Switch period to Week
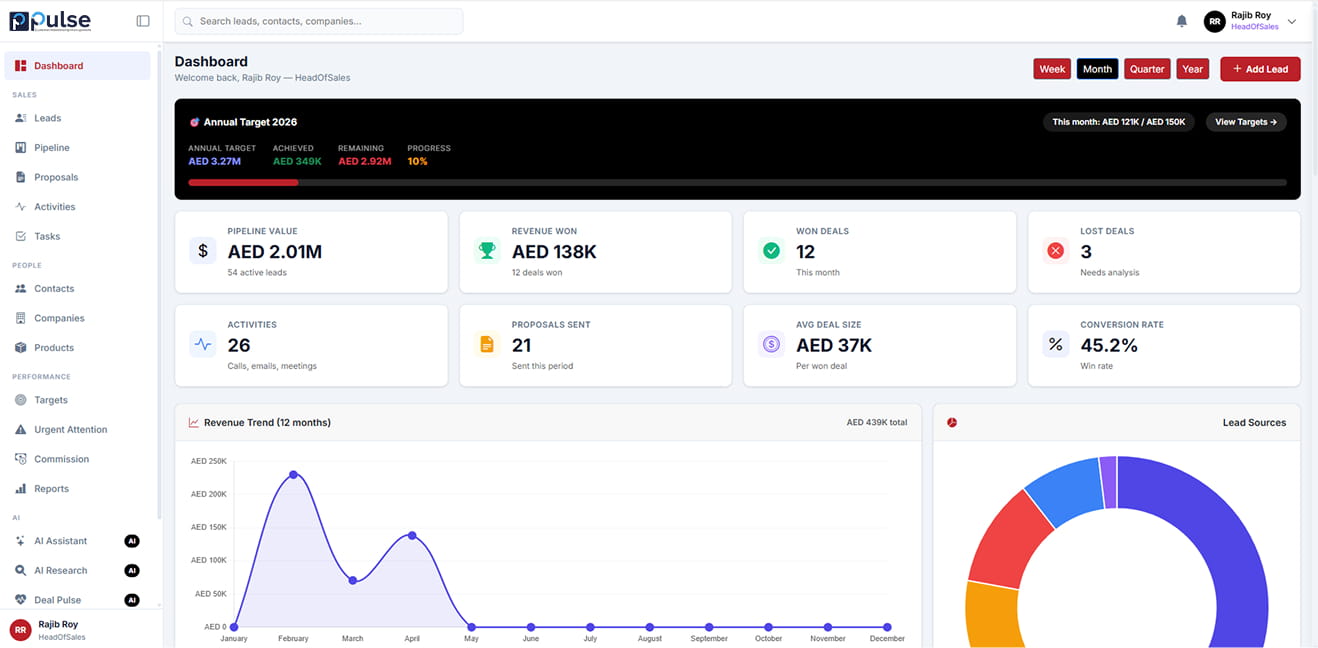The image size is (1318, 648). pos(1052,69)
